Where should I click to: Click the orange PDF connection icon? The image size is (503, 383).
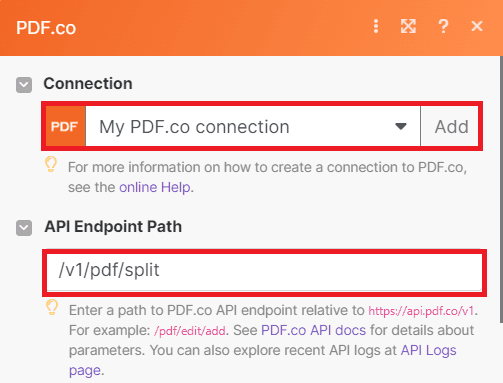click(x=65, y=126)
